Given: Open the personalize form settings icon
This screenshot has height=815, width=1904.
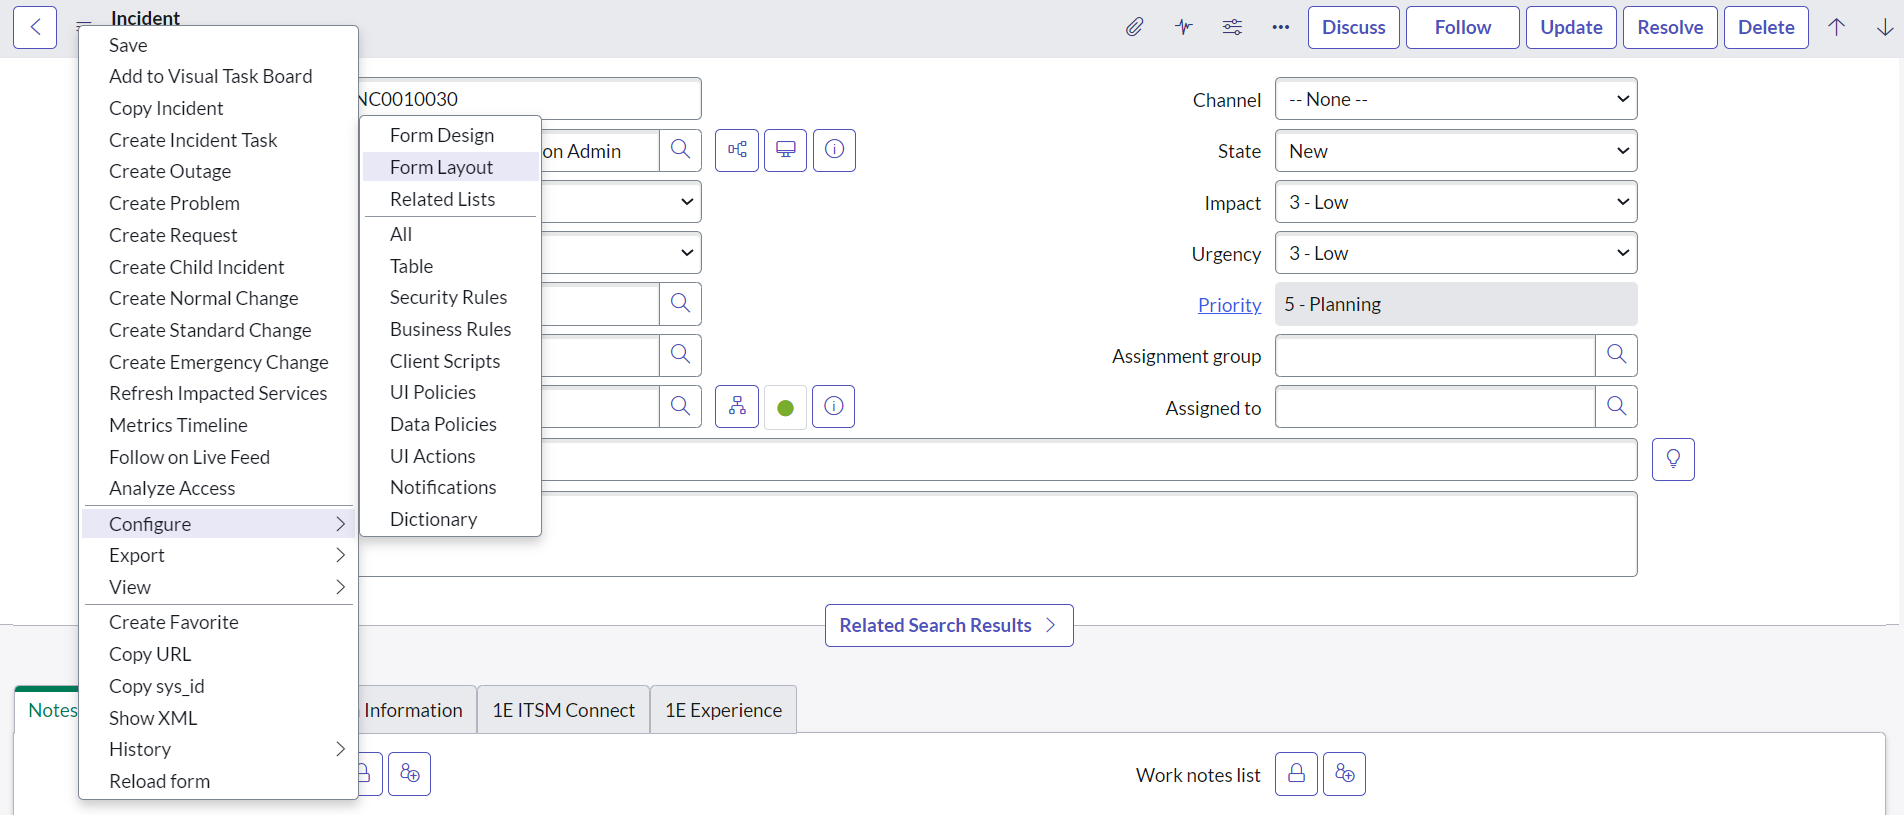Looking at the screenshot, I should [x=1232, y=27].
